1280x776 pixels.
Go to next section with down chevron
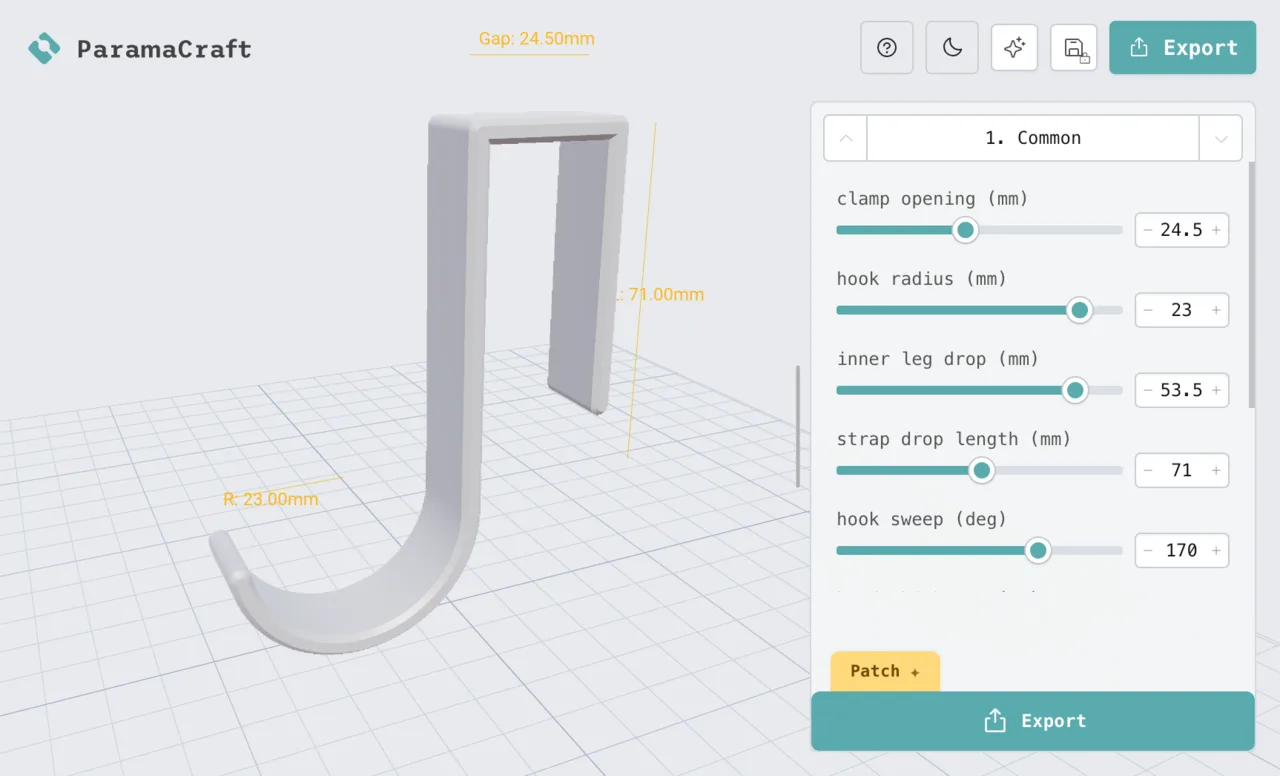1221,138
